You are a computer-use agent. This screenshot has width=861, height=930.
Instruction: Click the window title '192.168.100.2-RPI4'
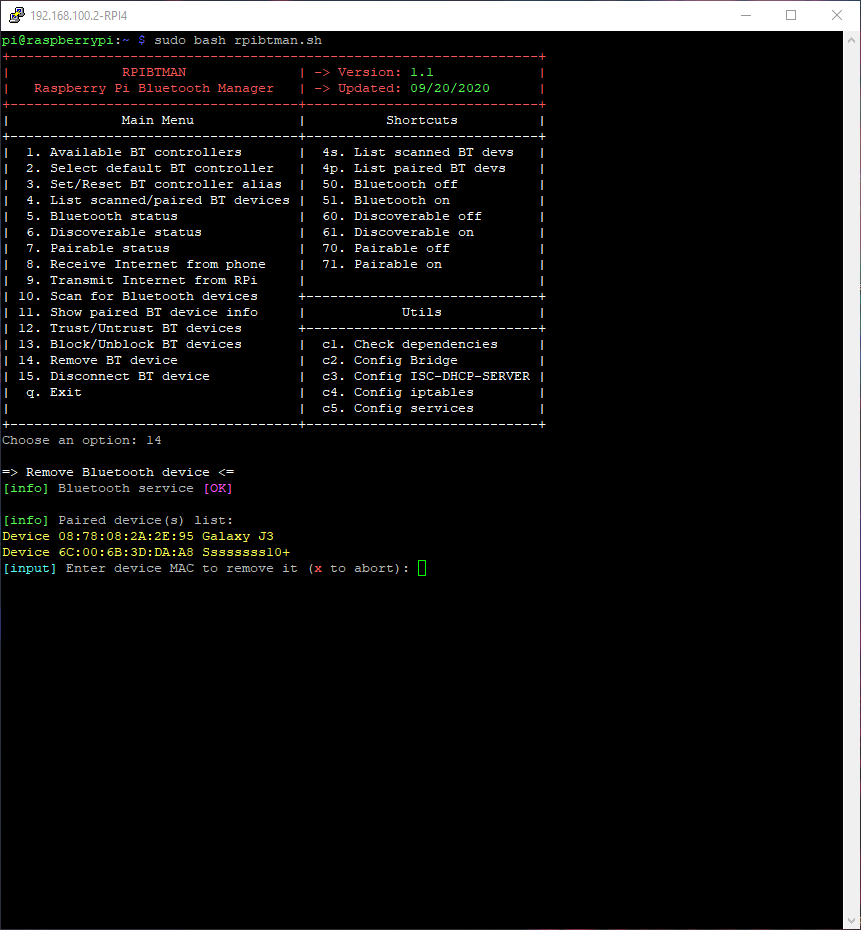coord(79,15)
